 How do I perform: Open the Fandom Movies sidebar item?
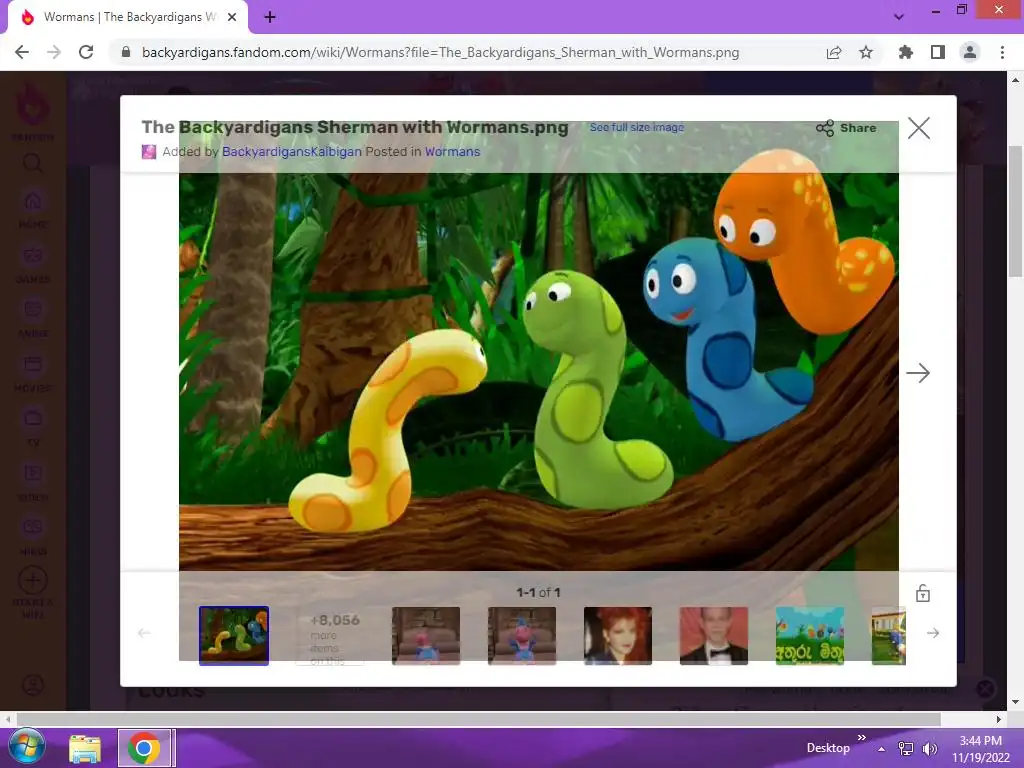(x=33, y=372)
